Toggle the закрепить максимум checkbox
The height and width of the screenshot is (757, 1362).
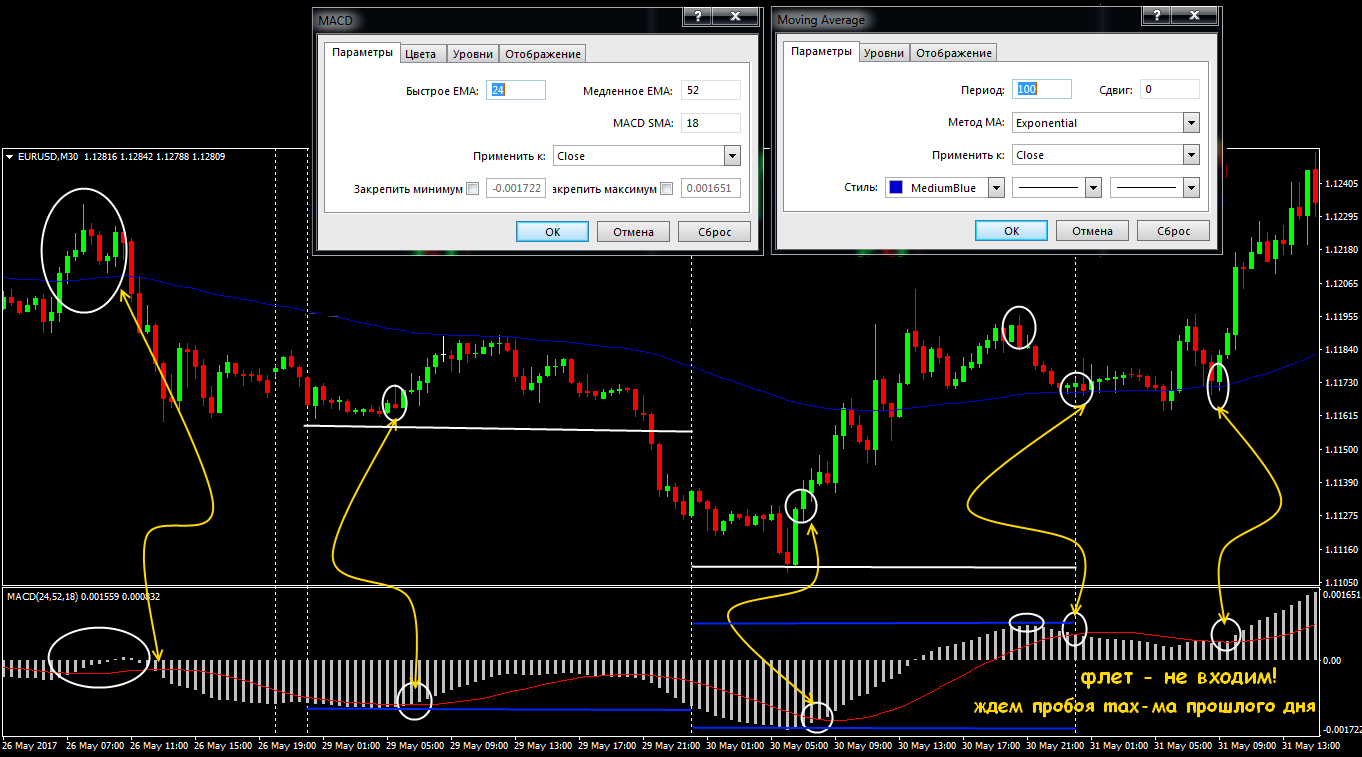667,189
